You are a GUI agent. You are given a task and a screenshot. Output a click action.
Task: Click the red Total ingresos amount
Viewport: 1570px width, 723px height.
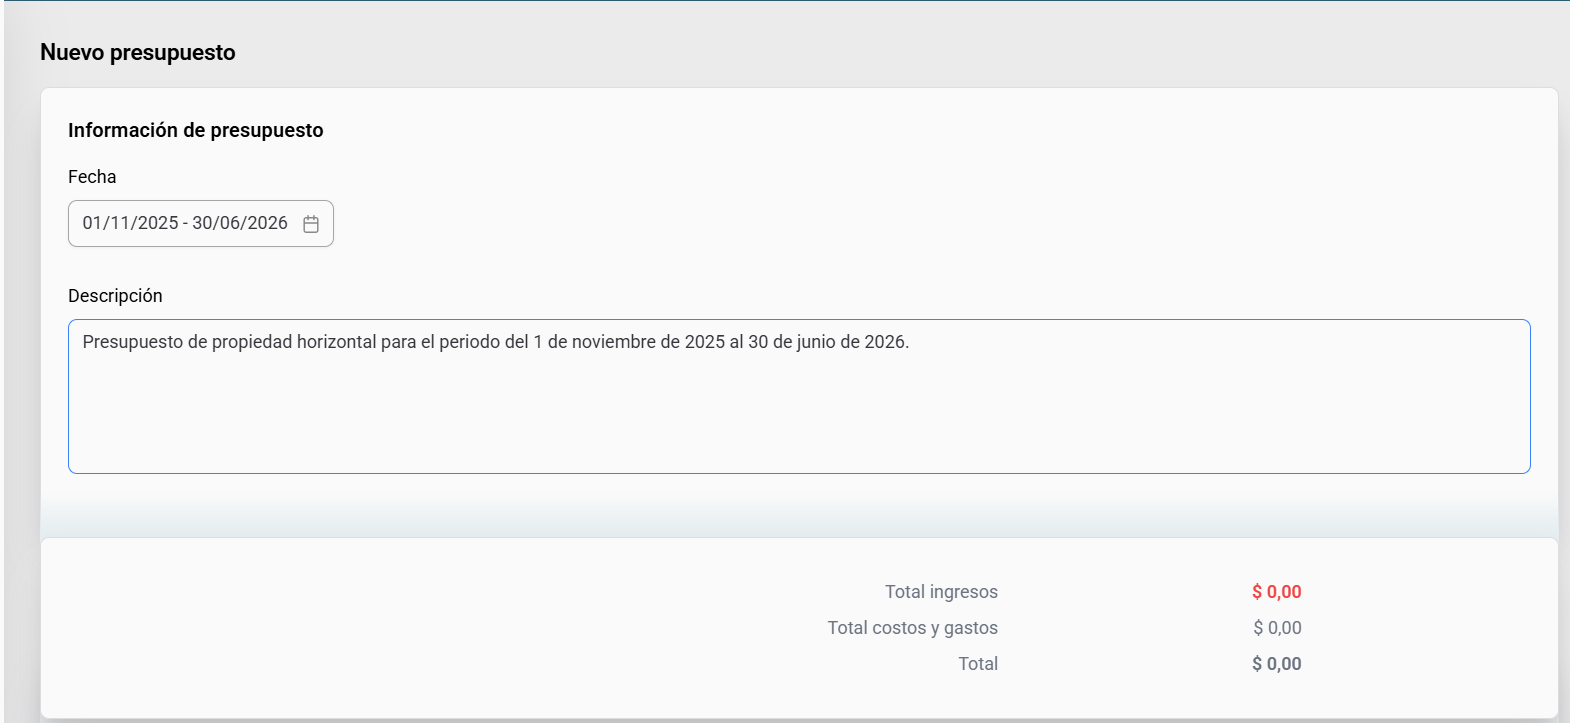[x=1276, y=592]
